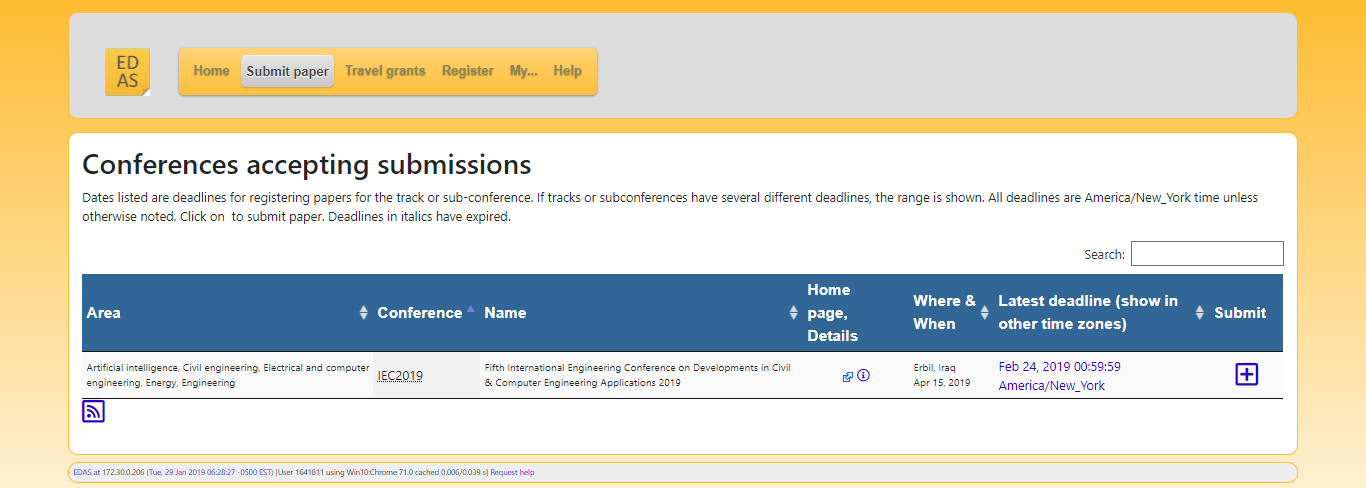Go to the Home menu item
This screenshot has height=488, width=1366.
pyautogui.click(x=211, y=71)
